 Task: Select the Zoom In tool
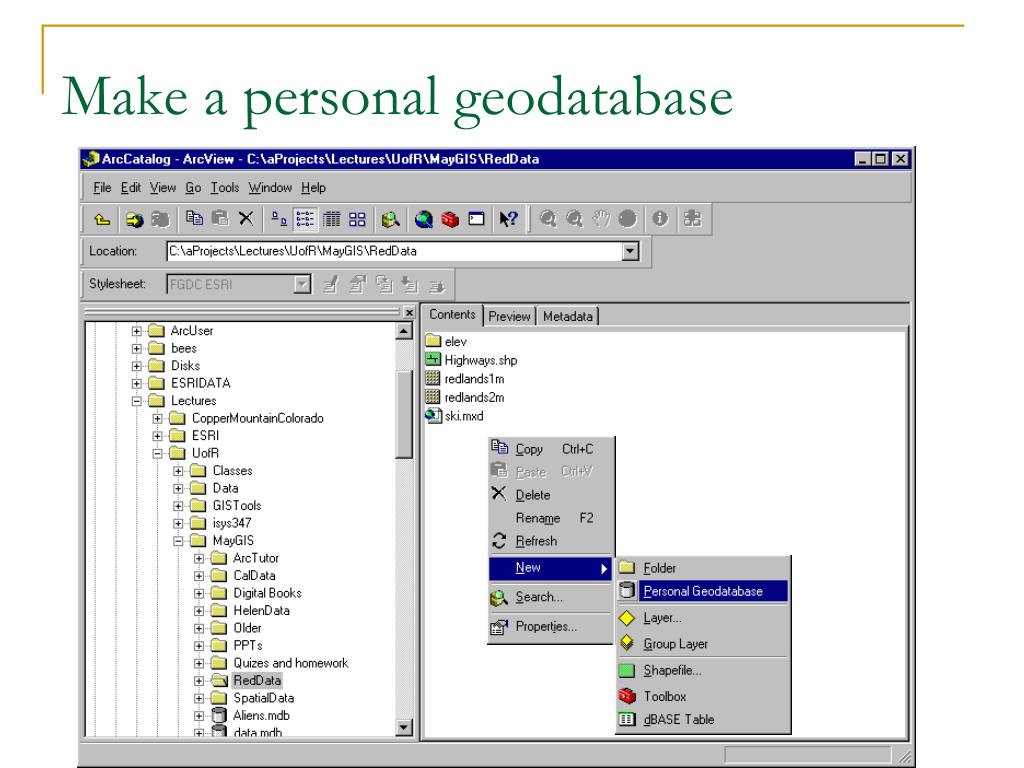tap(548, 219)
